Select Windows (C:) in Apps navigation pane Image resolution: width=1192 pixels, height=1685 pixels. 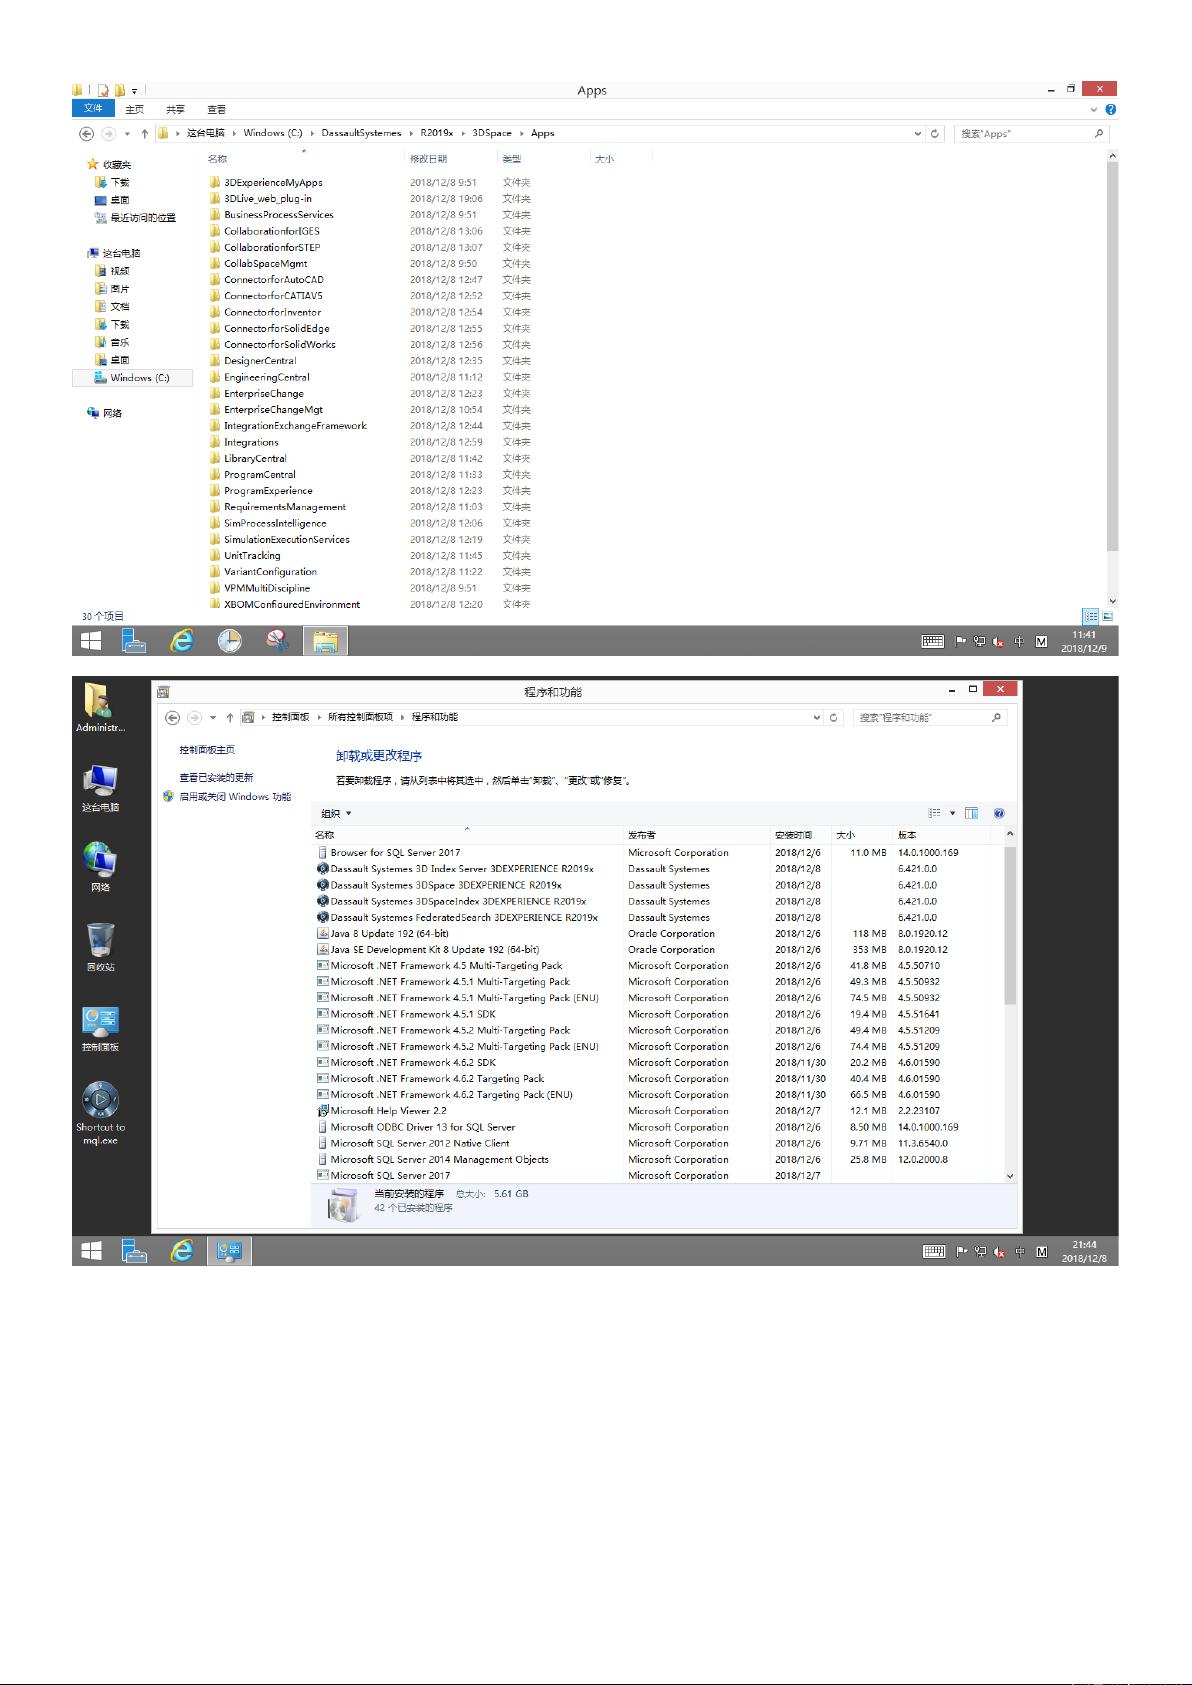(x=131, y=378)
